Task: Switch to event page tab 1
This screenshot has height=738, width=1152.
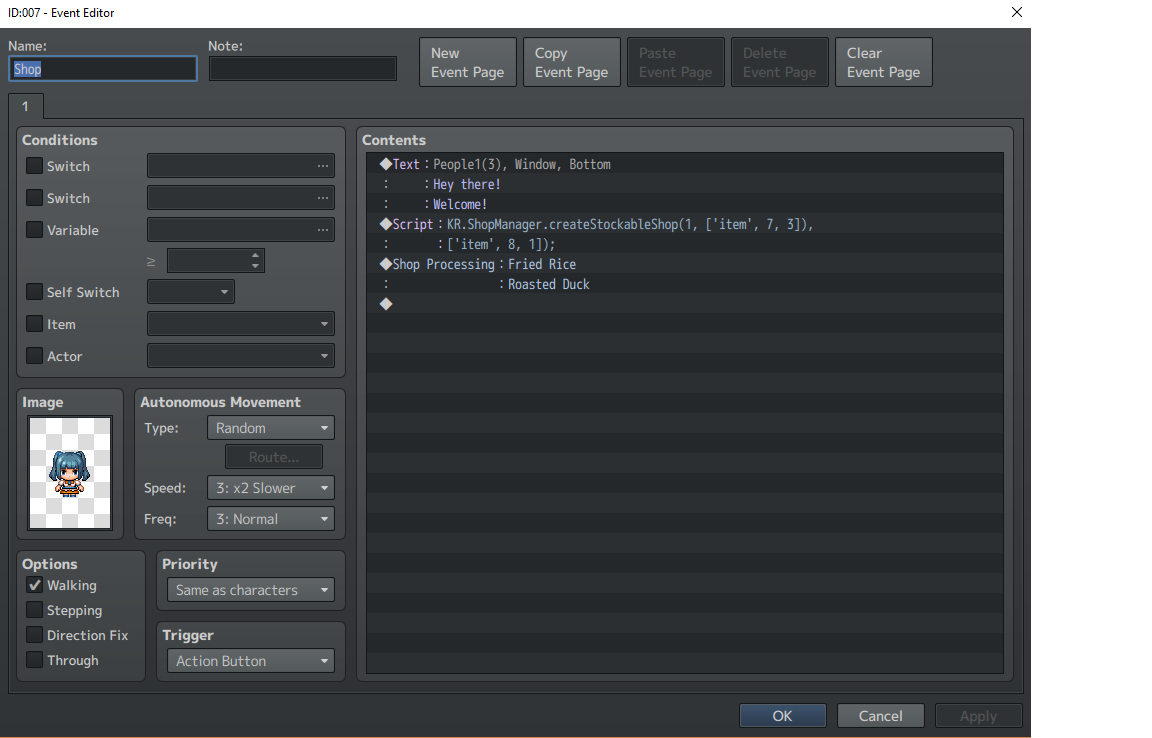Action: tap(26, 107)
